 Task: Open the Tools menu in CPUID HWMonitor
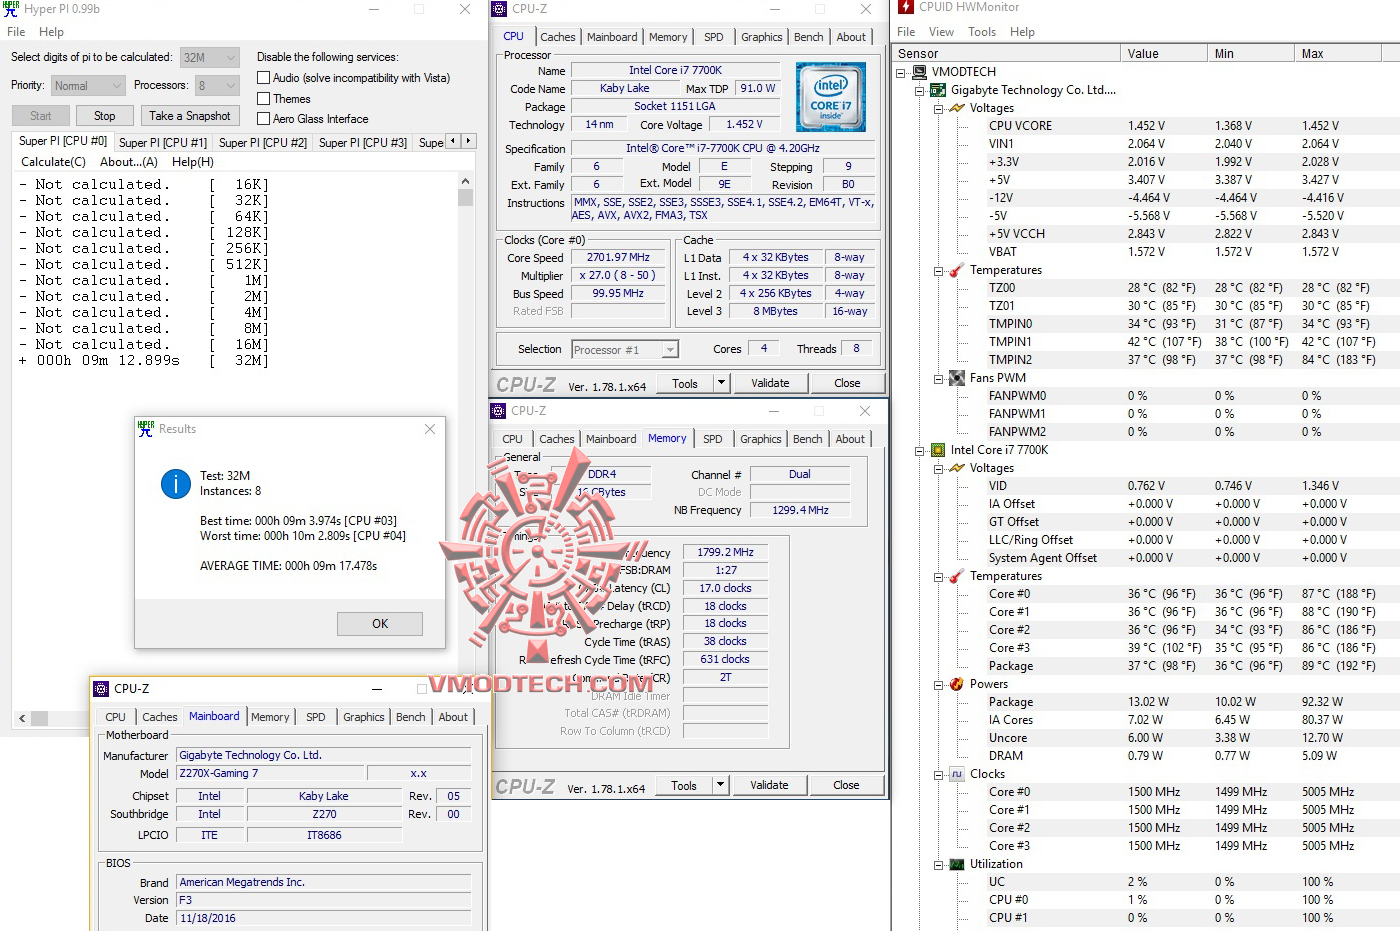click(981, 31)
